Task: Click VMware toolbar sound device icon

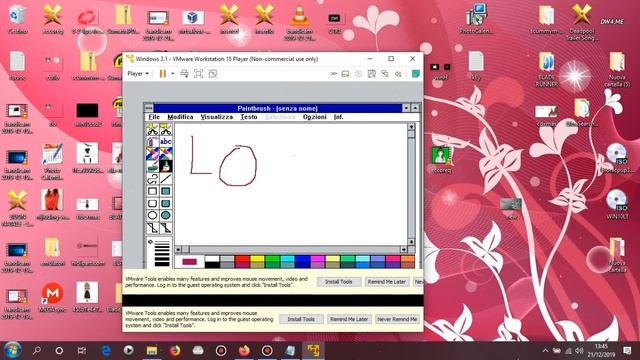Action: 398,73
